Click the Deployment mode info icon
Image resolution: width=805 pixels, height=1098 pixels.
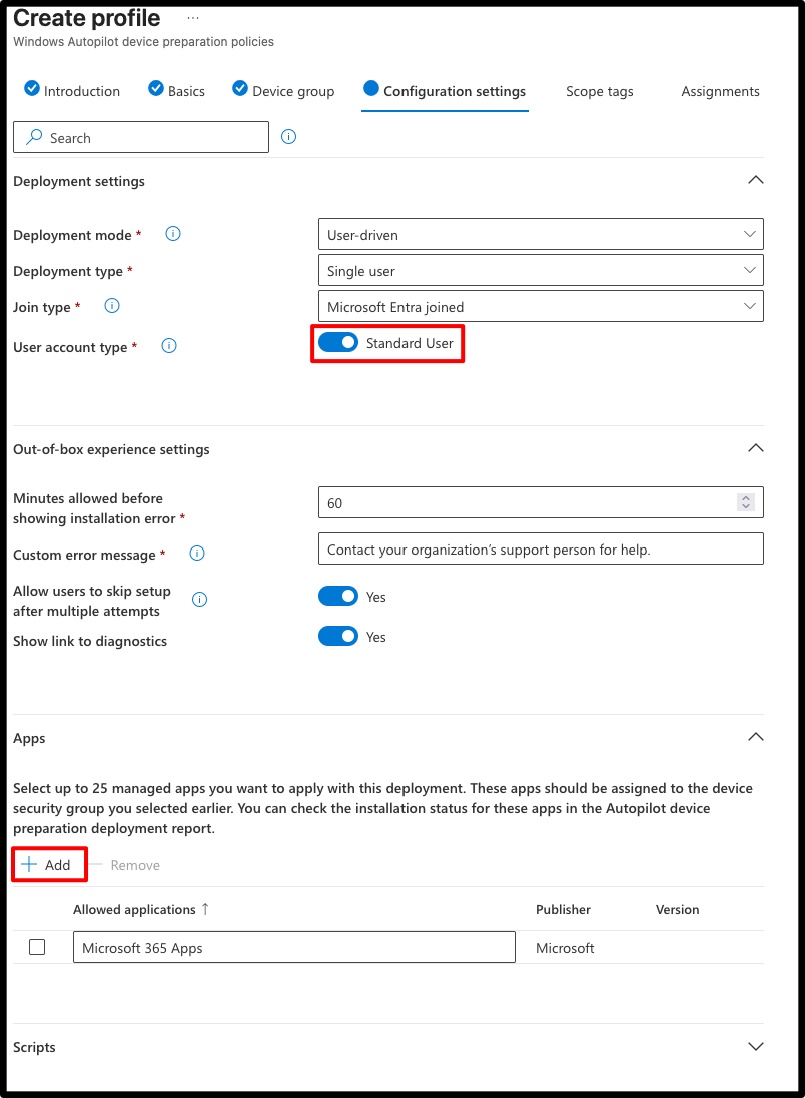pos(173,234)
